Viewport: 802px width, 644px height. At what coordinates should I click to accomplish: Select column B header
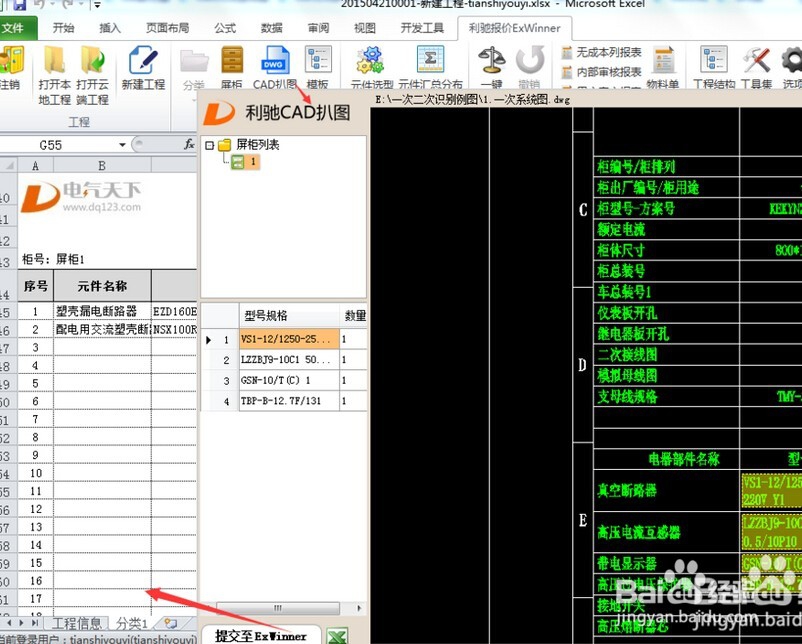pos(102,165)
